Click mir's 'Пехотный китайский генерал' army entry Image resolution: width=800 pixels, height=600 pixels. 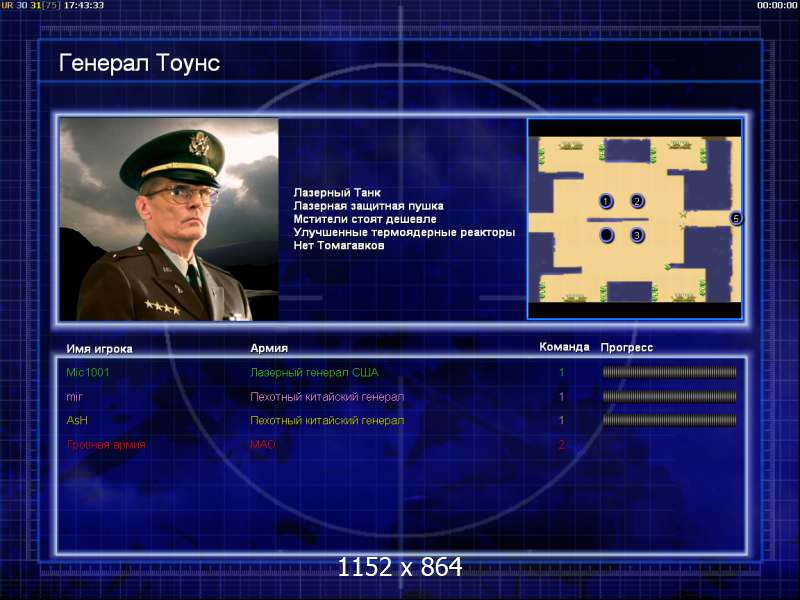[327, 396]
